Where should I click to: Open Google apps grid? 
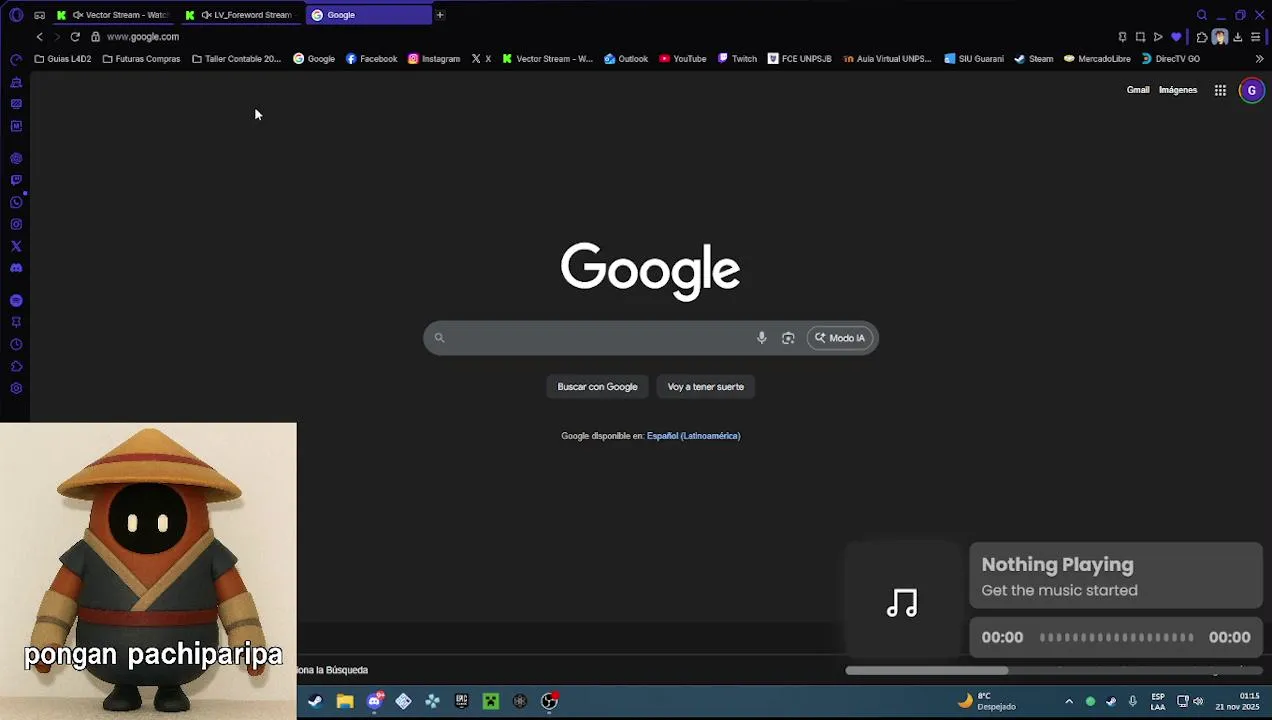click(x=1220, y=90)
